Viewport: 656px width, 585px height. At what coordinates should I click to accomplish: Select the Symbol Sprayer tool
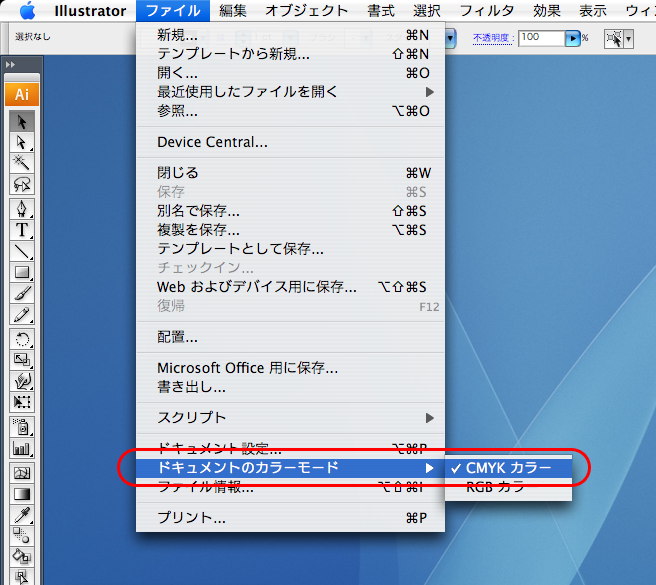22,427
